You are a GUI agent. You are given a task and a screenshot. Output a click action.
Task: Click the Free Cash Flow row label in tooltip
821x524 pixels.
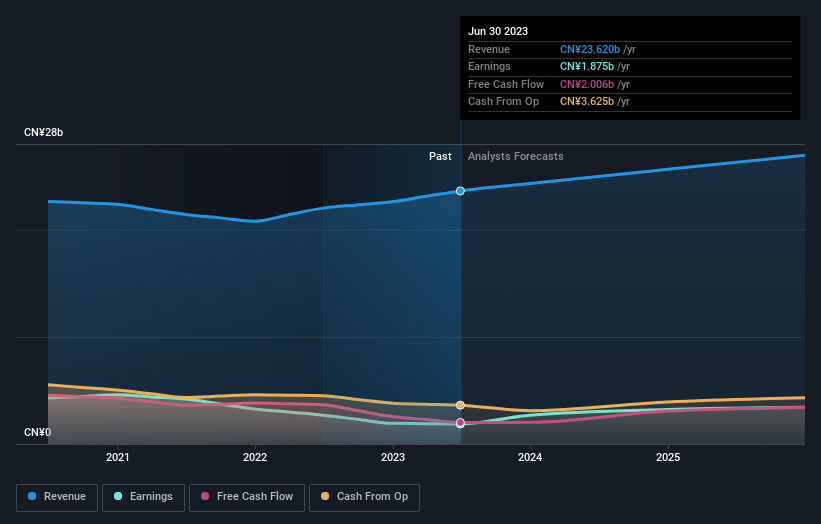pos(506,84)
